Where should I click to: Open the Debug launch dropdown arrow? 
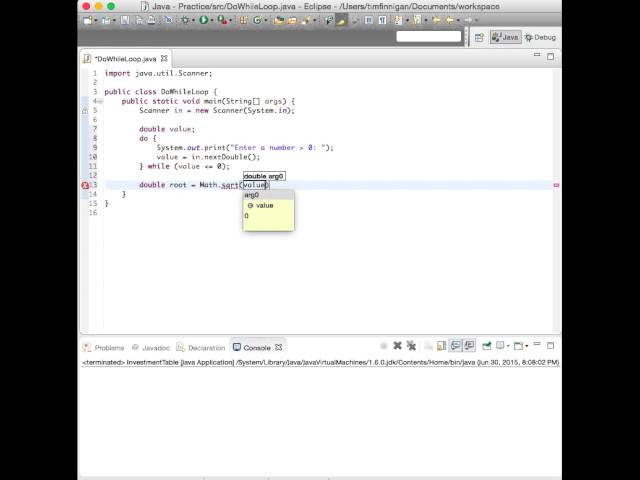pos(193,20)
